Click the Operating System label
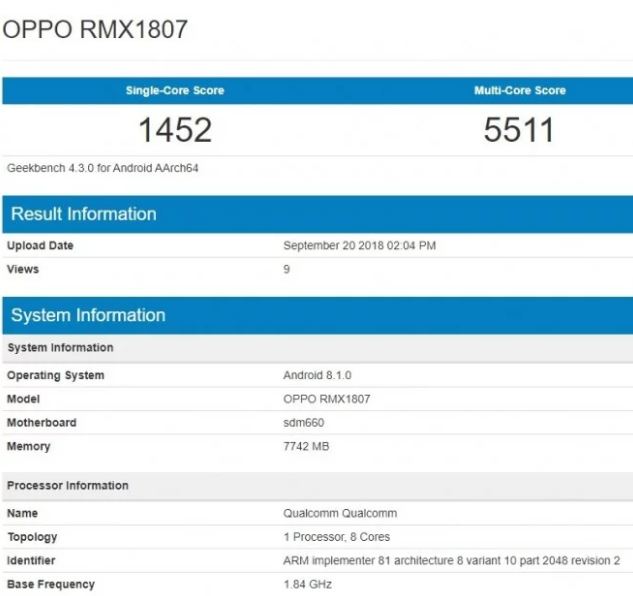The image size is (633, 596). tap(56, 375)
